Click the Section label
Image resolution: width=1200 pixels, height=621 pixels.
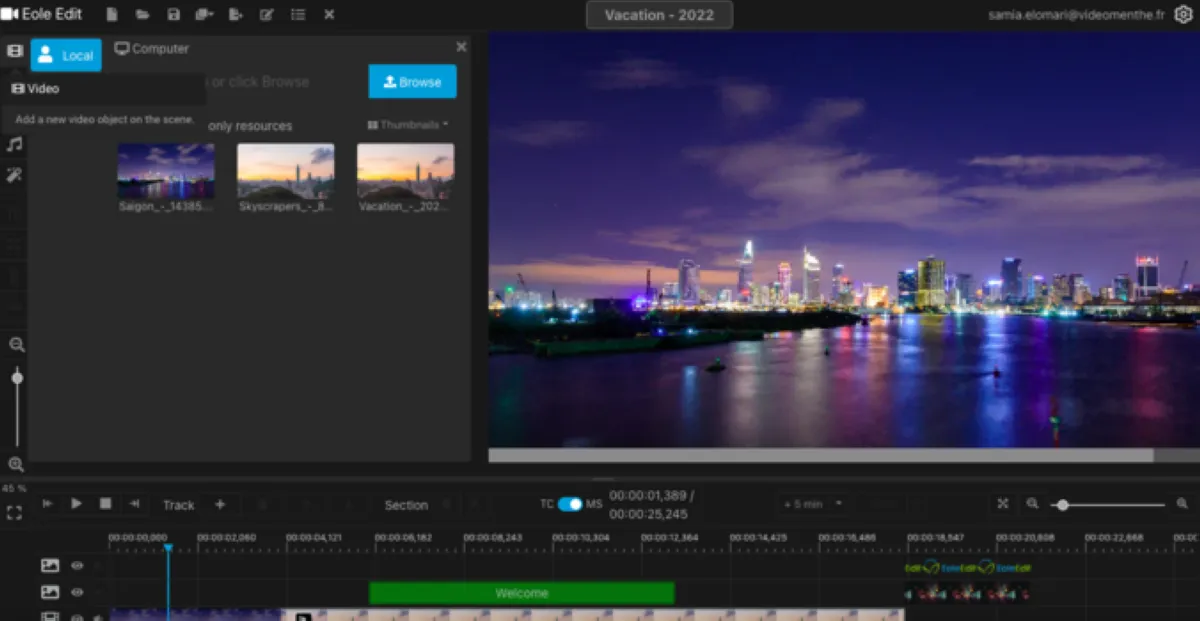click(x=406, y=505)
